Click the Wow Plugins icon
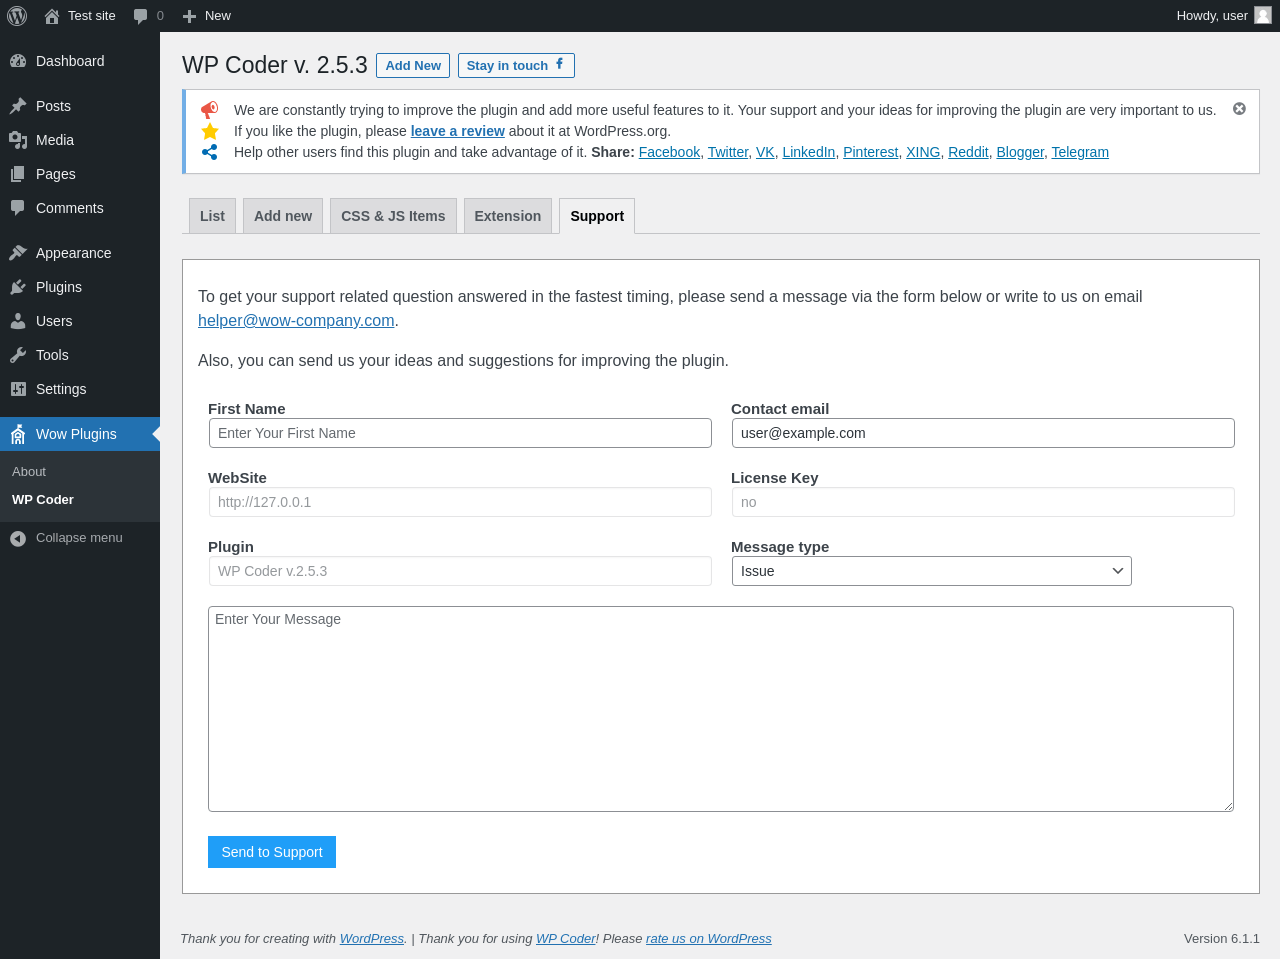The height and width of the screenshot is (959, 1280). pos(18,434)
